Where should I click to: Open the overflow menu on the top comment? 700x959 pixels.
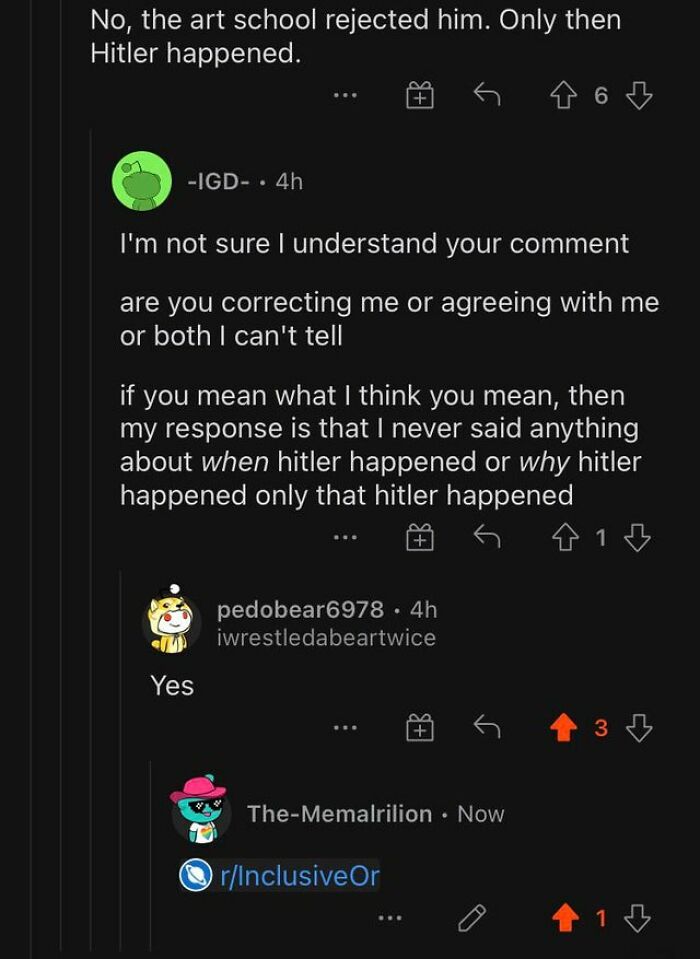pyautogui.click(x=346, y=97)
